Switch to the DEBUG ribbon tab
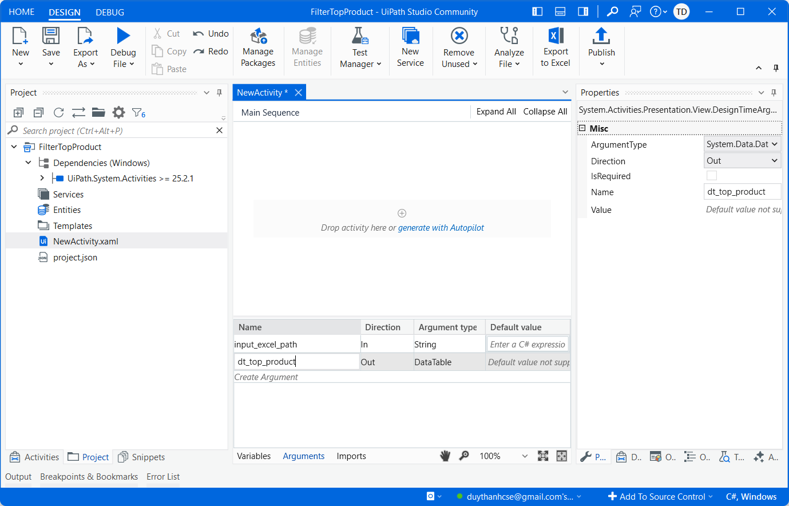Image resolution: width=789 pixels, height=506 pixels. [x=110, y=12]
